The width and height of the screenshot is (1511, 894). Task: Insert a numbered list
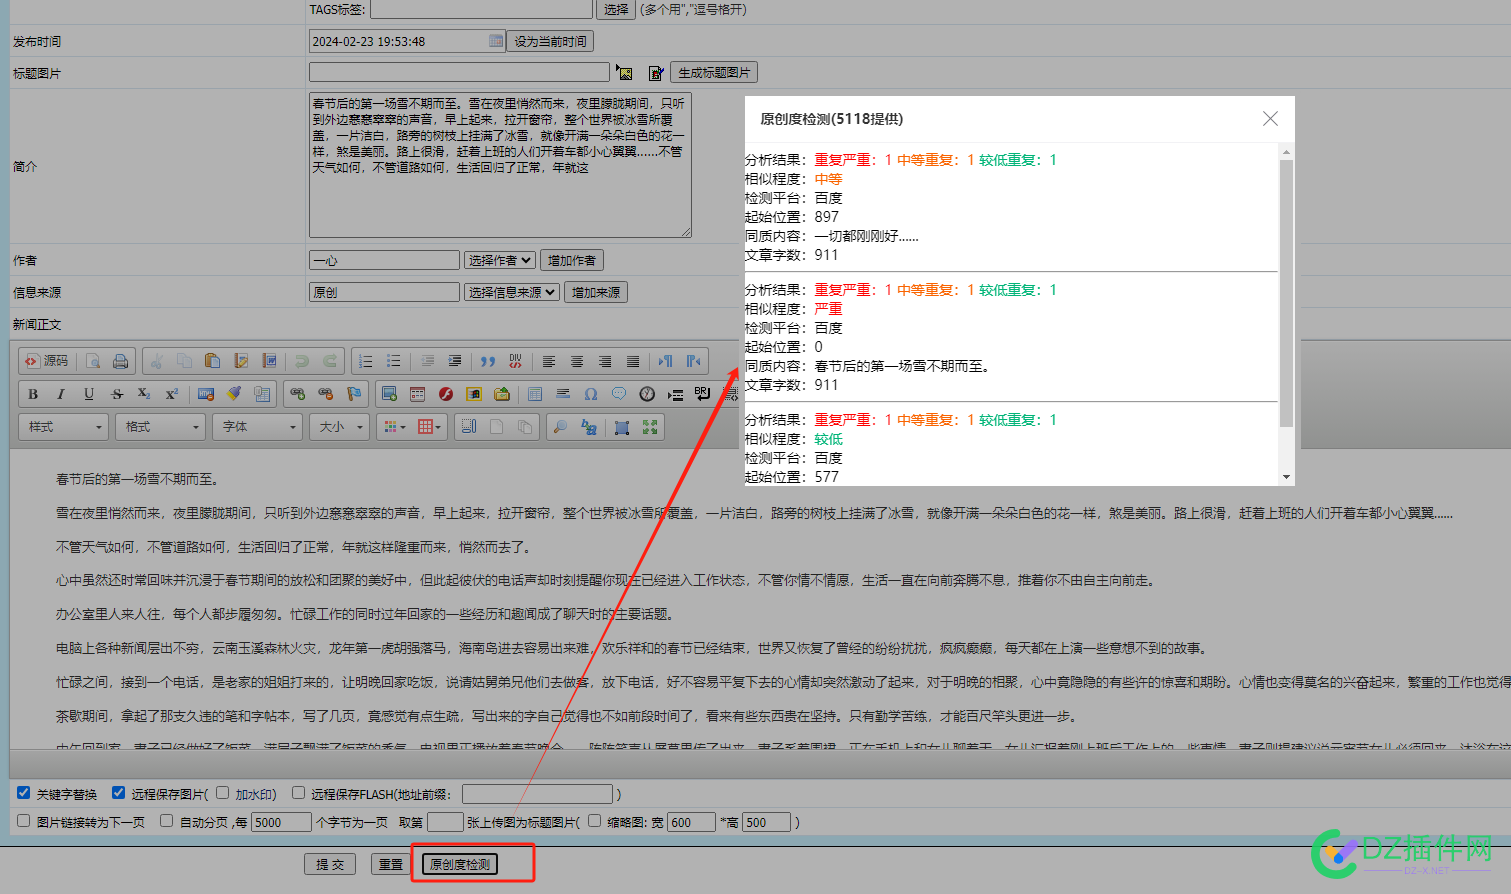pos(366,361)
